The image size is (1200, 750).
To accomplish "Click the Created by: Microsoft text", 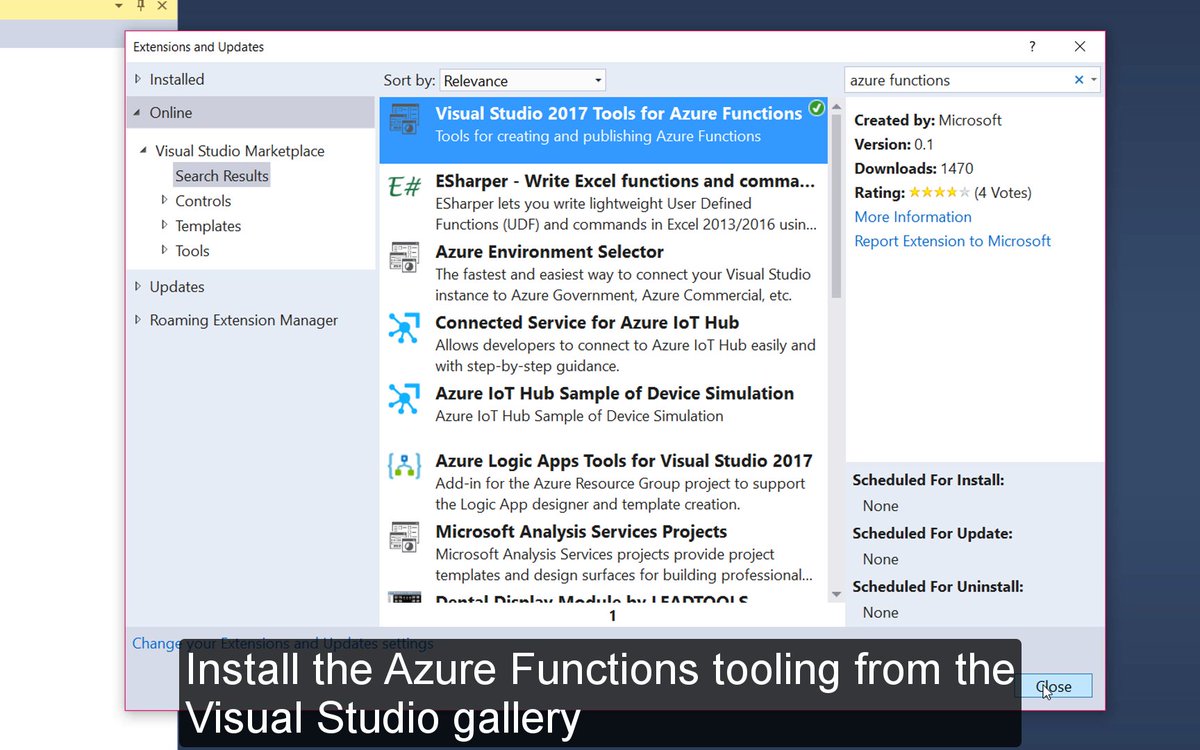I will click(x=928, y=120).
